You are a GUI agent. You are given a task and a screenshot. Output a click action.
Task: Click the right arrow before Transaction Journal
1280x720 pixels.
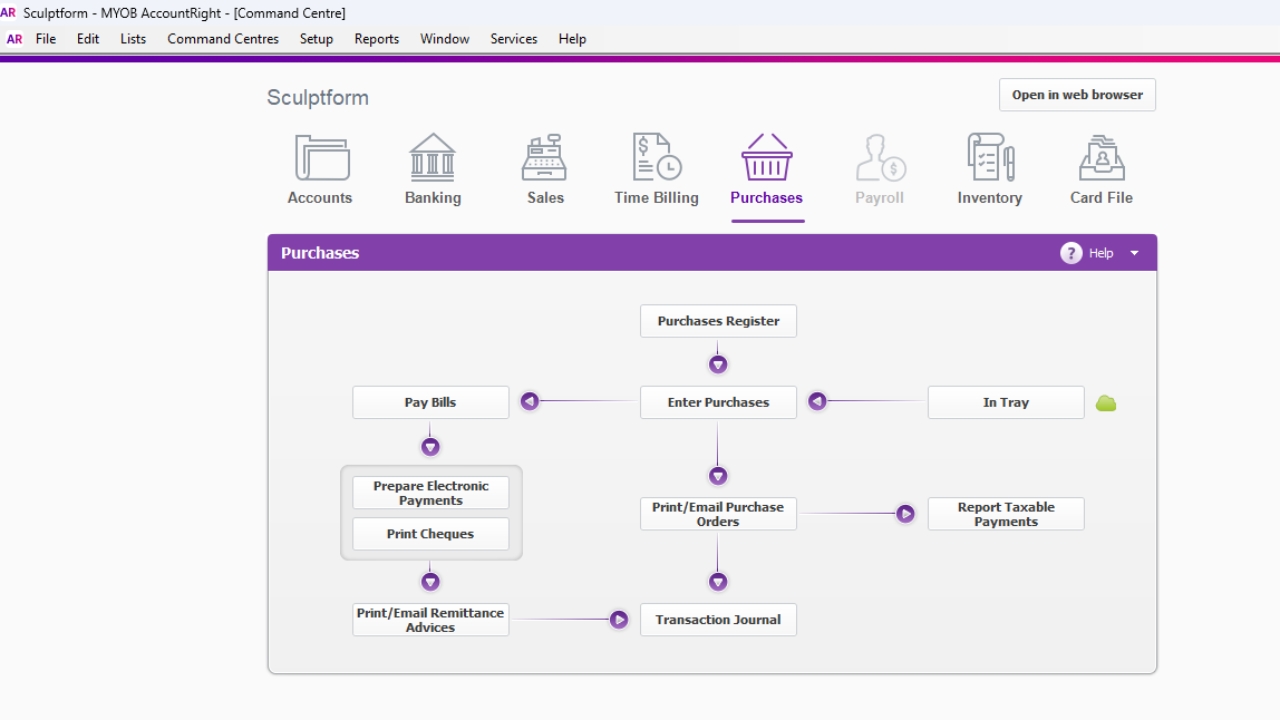coord(619,620)
